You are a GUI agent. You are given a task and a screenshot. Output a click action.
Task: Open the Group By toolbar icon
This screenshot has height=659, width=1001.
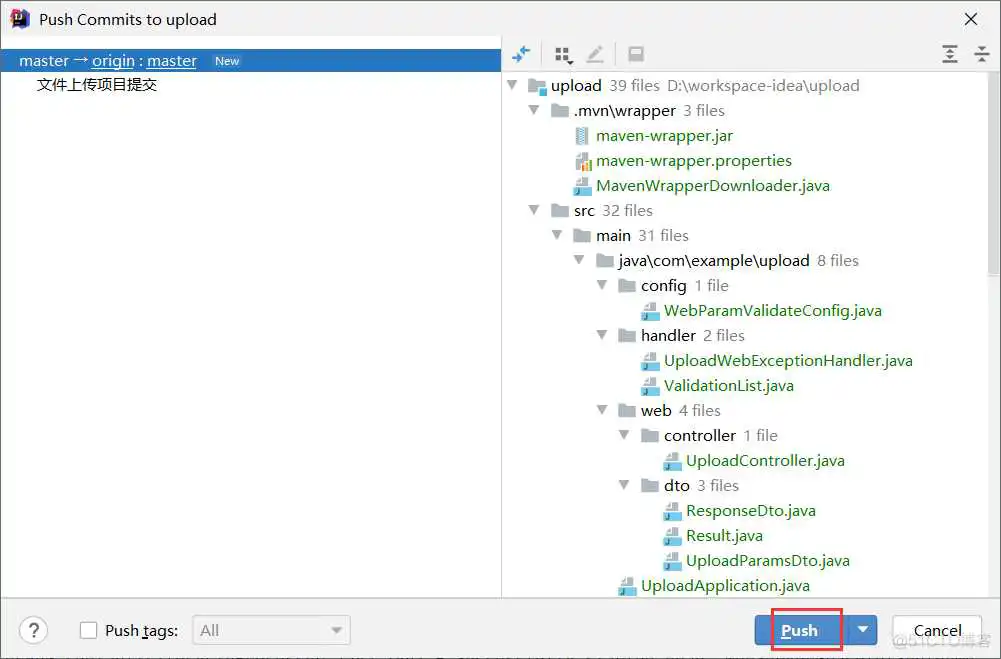tap(563, 54)
